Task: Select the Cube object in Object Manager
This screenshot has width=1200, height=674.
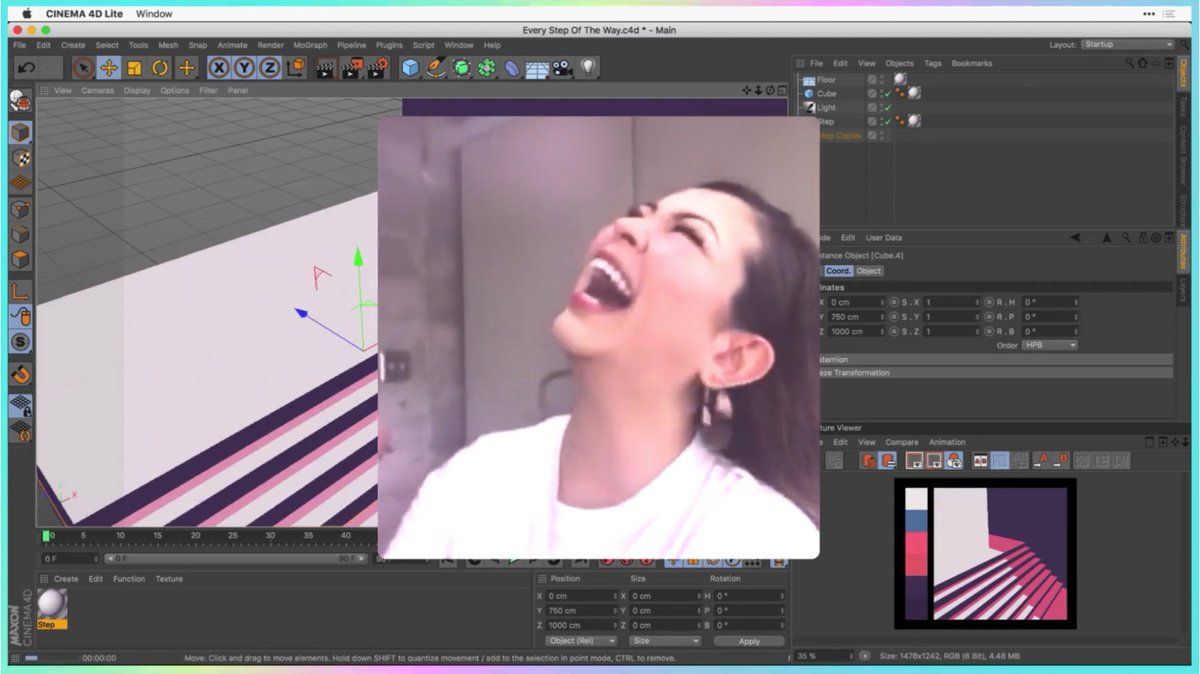Action: (826, 94)
